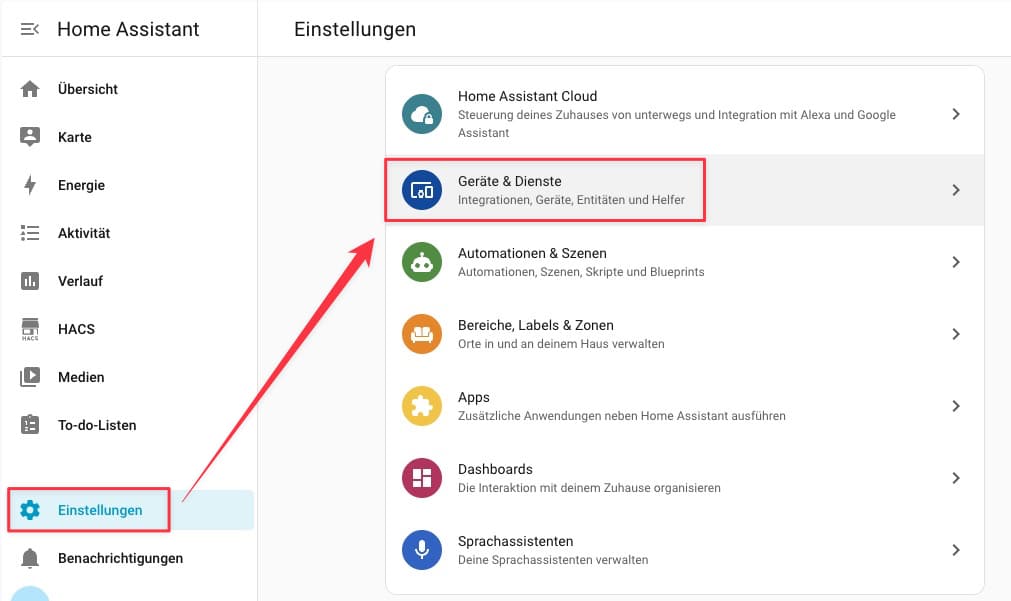Open the To-do-Listen page

tap(97, 425)
